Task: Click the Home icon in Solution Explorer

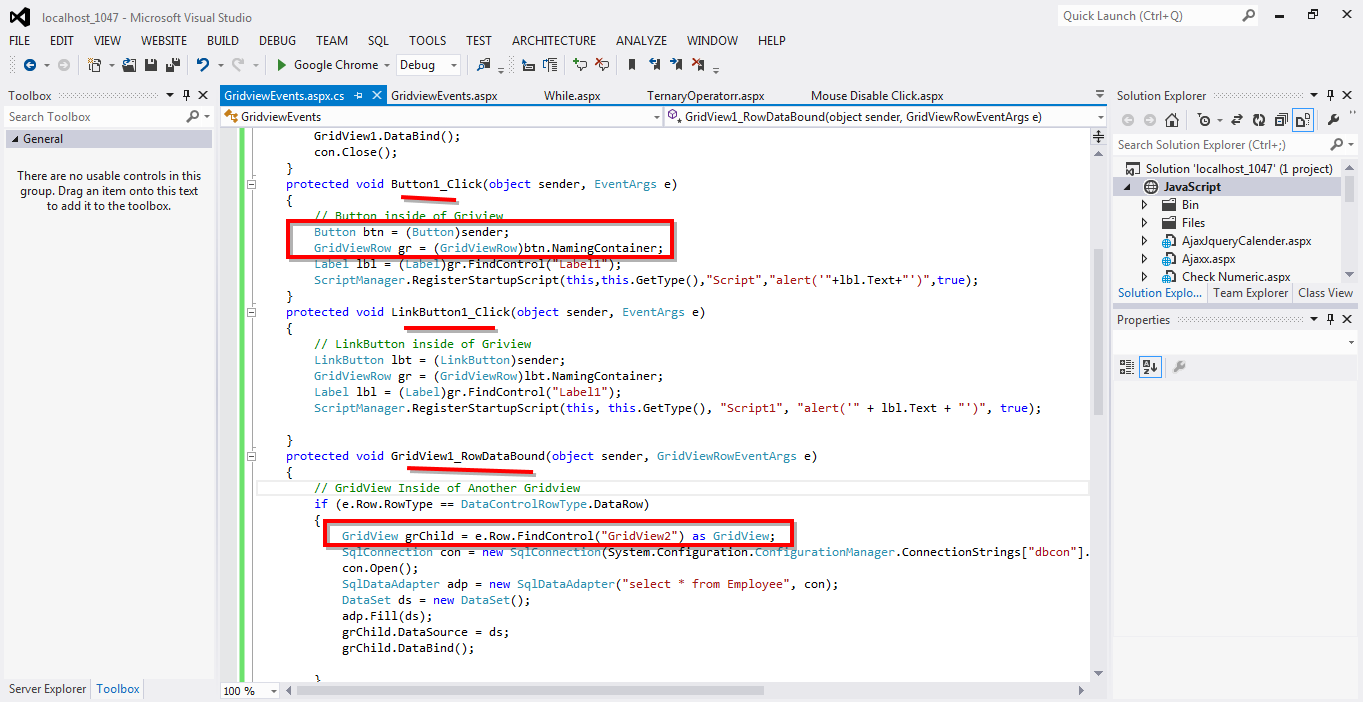Action: [x=1172, y=119]
